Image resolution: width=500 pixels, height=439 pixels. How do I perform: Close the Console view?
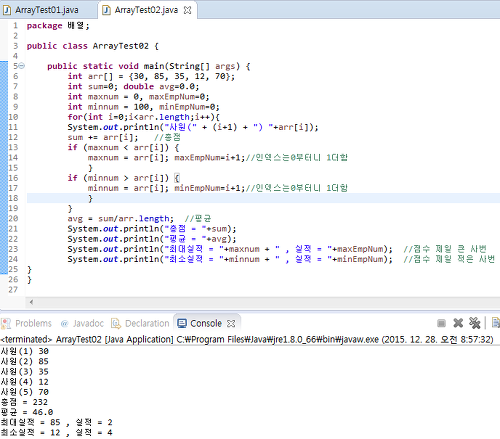coord(231,323)
